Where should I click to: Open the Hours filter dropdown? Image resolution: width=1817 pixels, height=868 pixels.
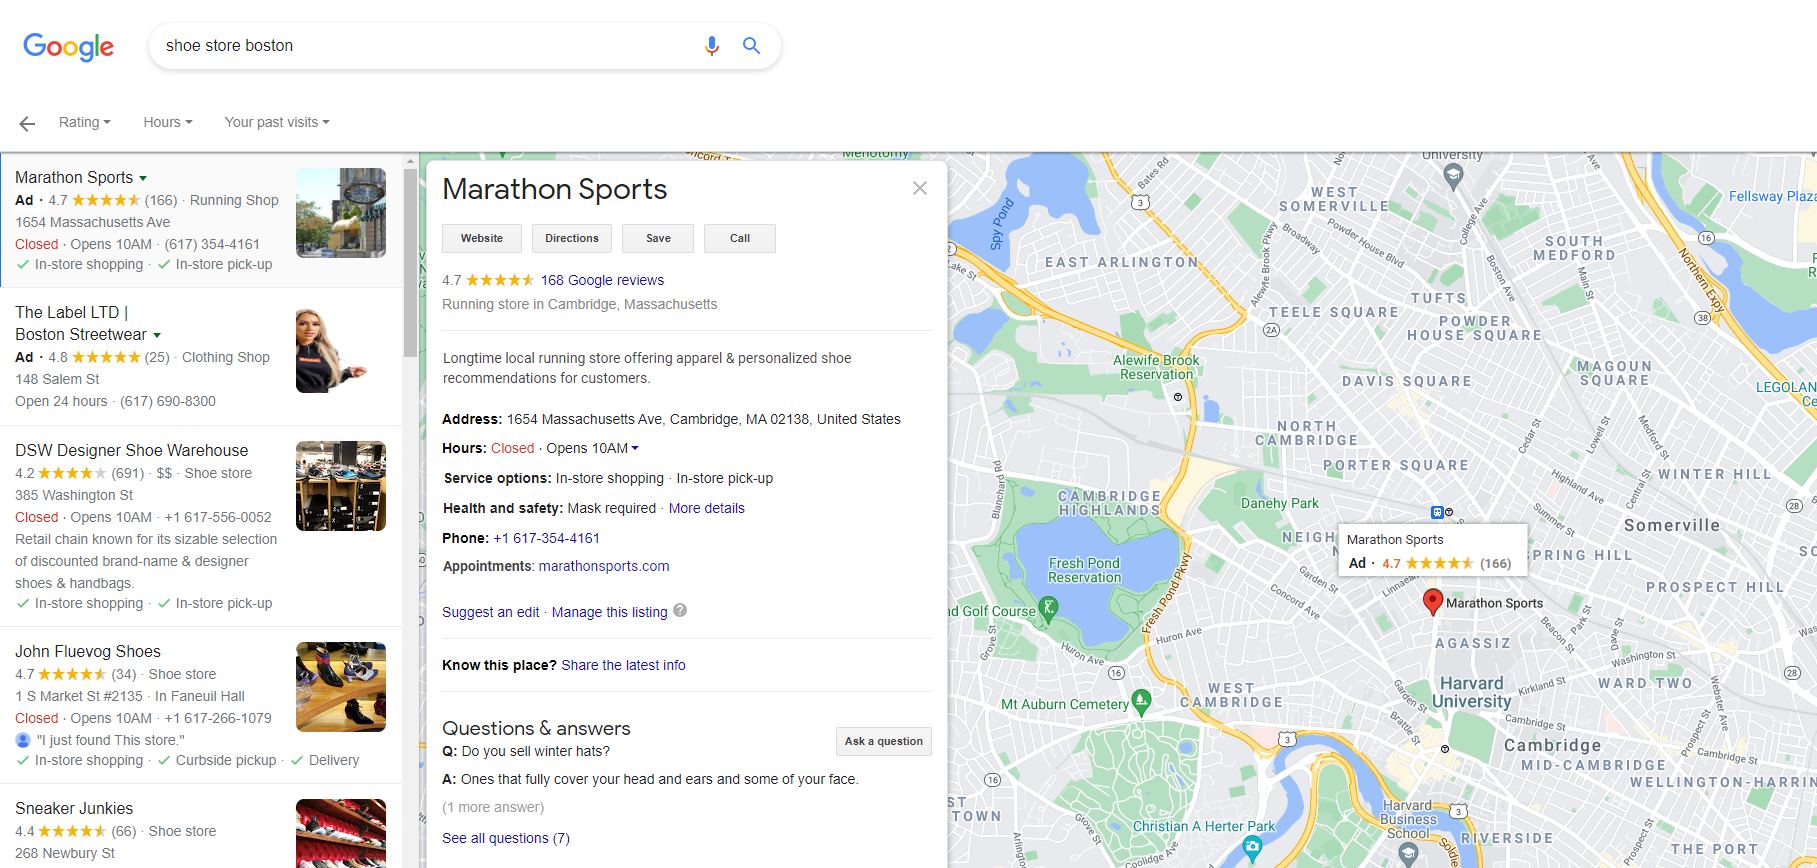167,122
